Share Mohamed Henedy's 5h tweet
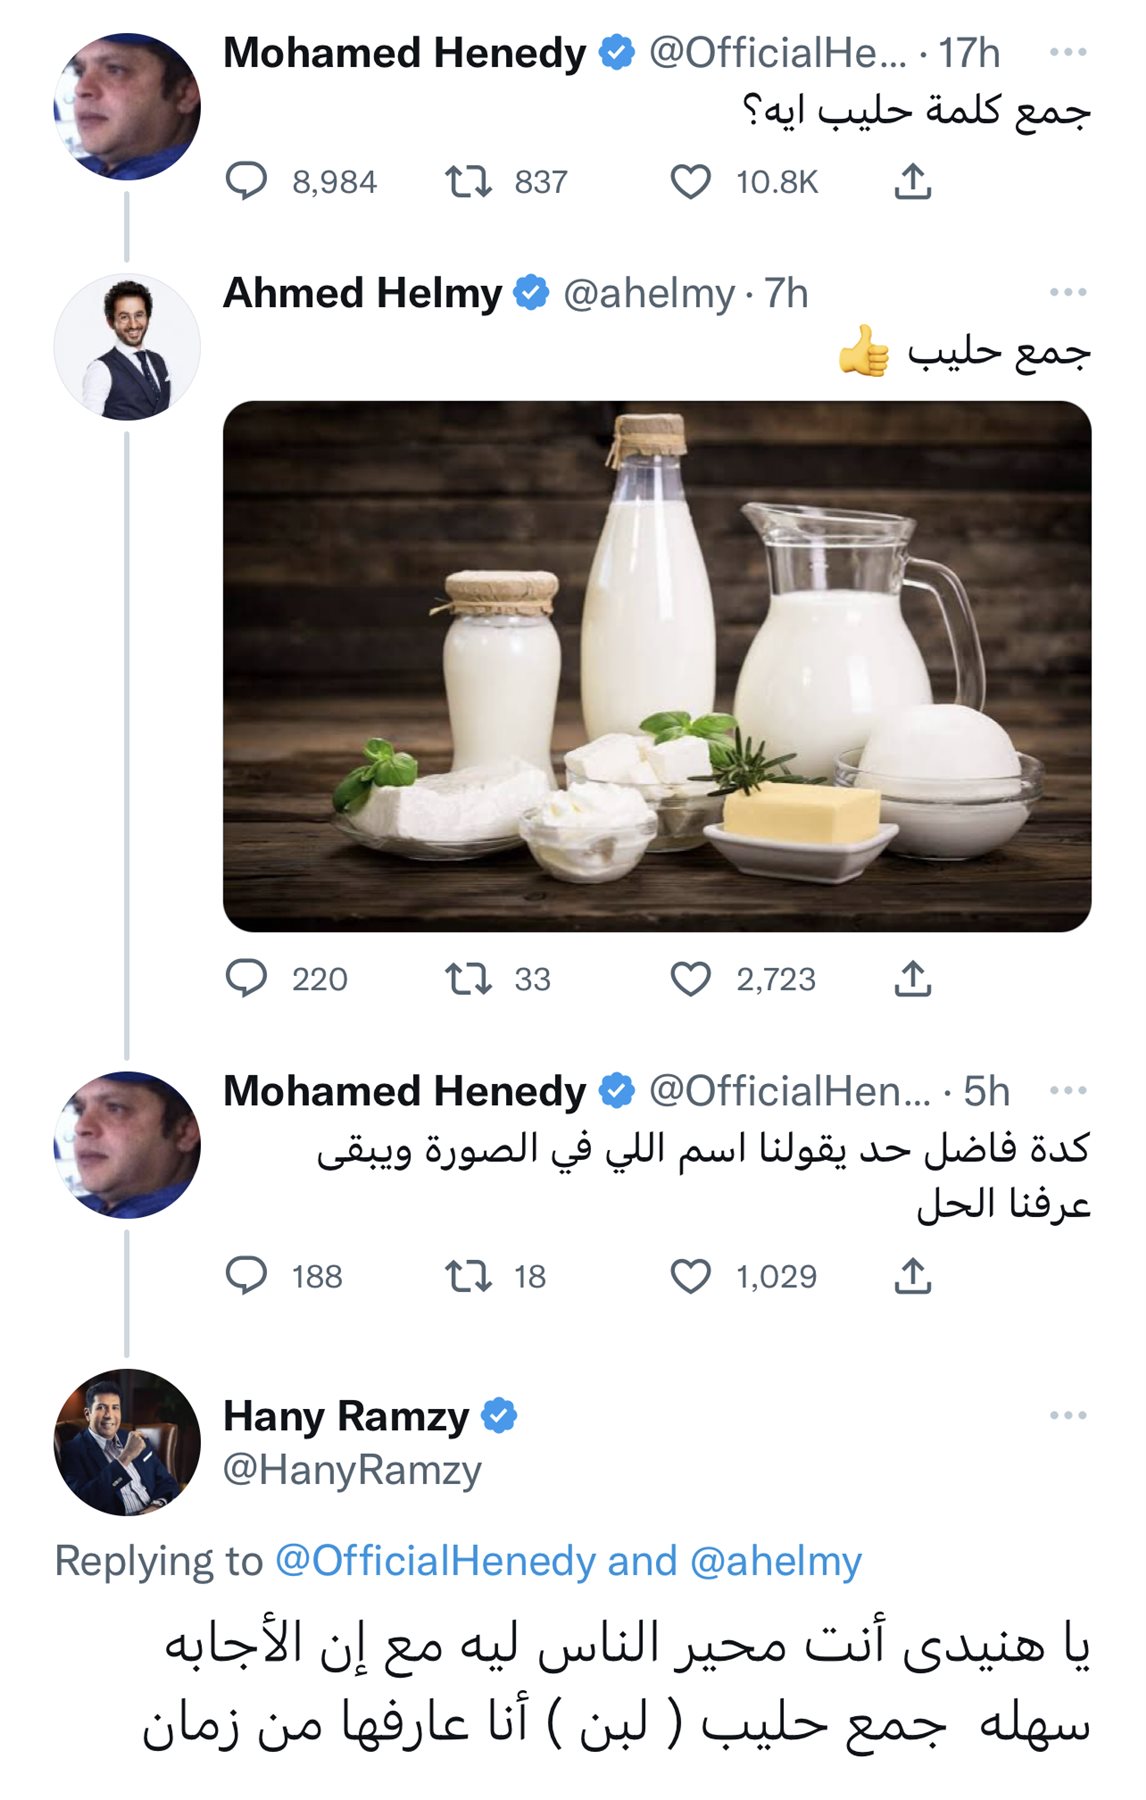 912,1276
